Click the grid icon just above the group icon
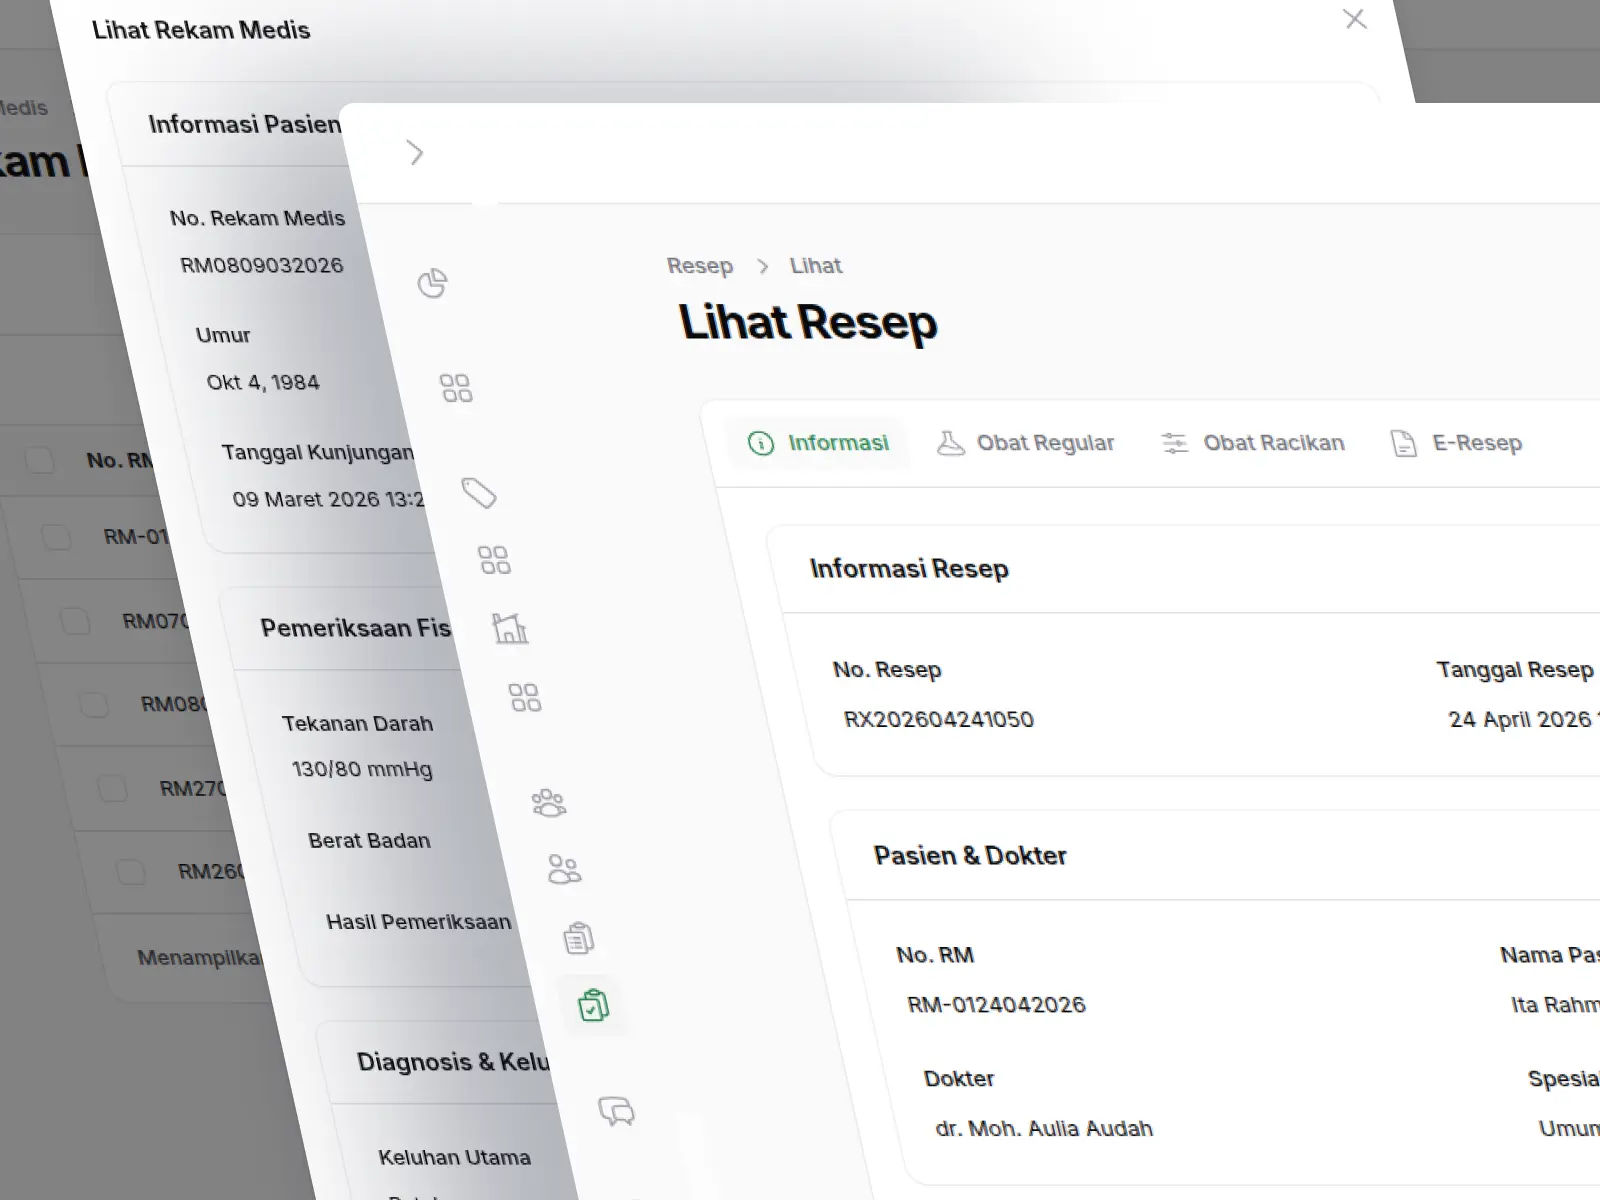 pos(525,697)
